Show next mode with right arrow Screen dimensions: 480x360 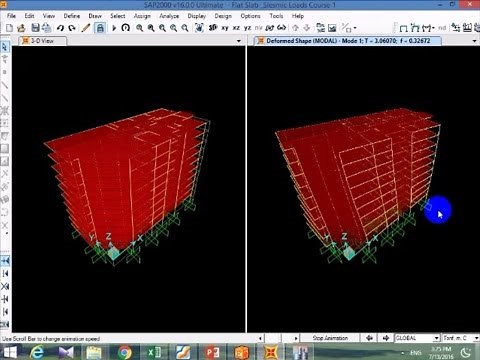tap(386, 338)
